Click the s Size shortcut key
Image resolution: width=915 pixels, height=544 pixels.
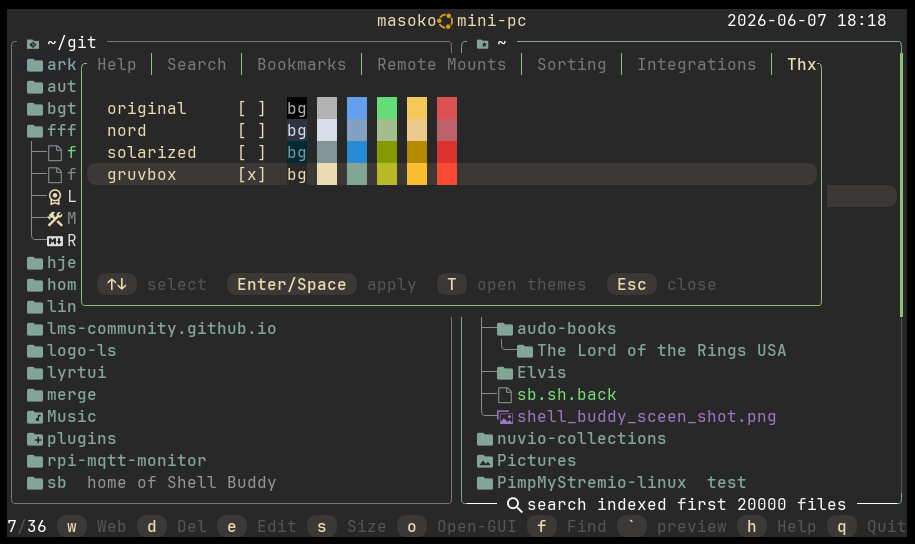point(322,526)
